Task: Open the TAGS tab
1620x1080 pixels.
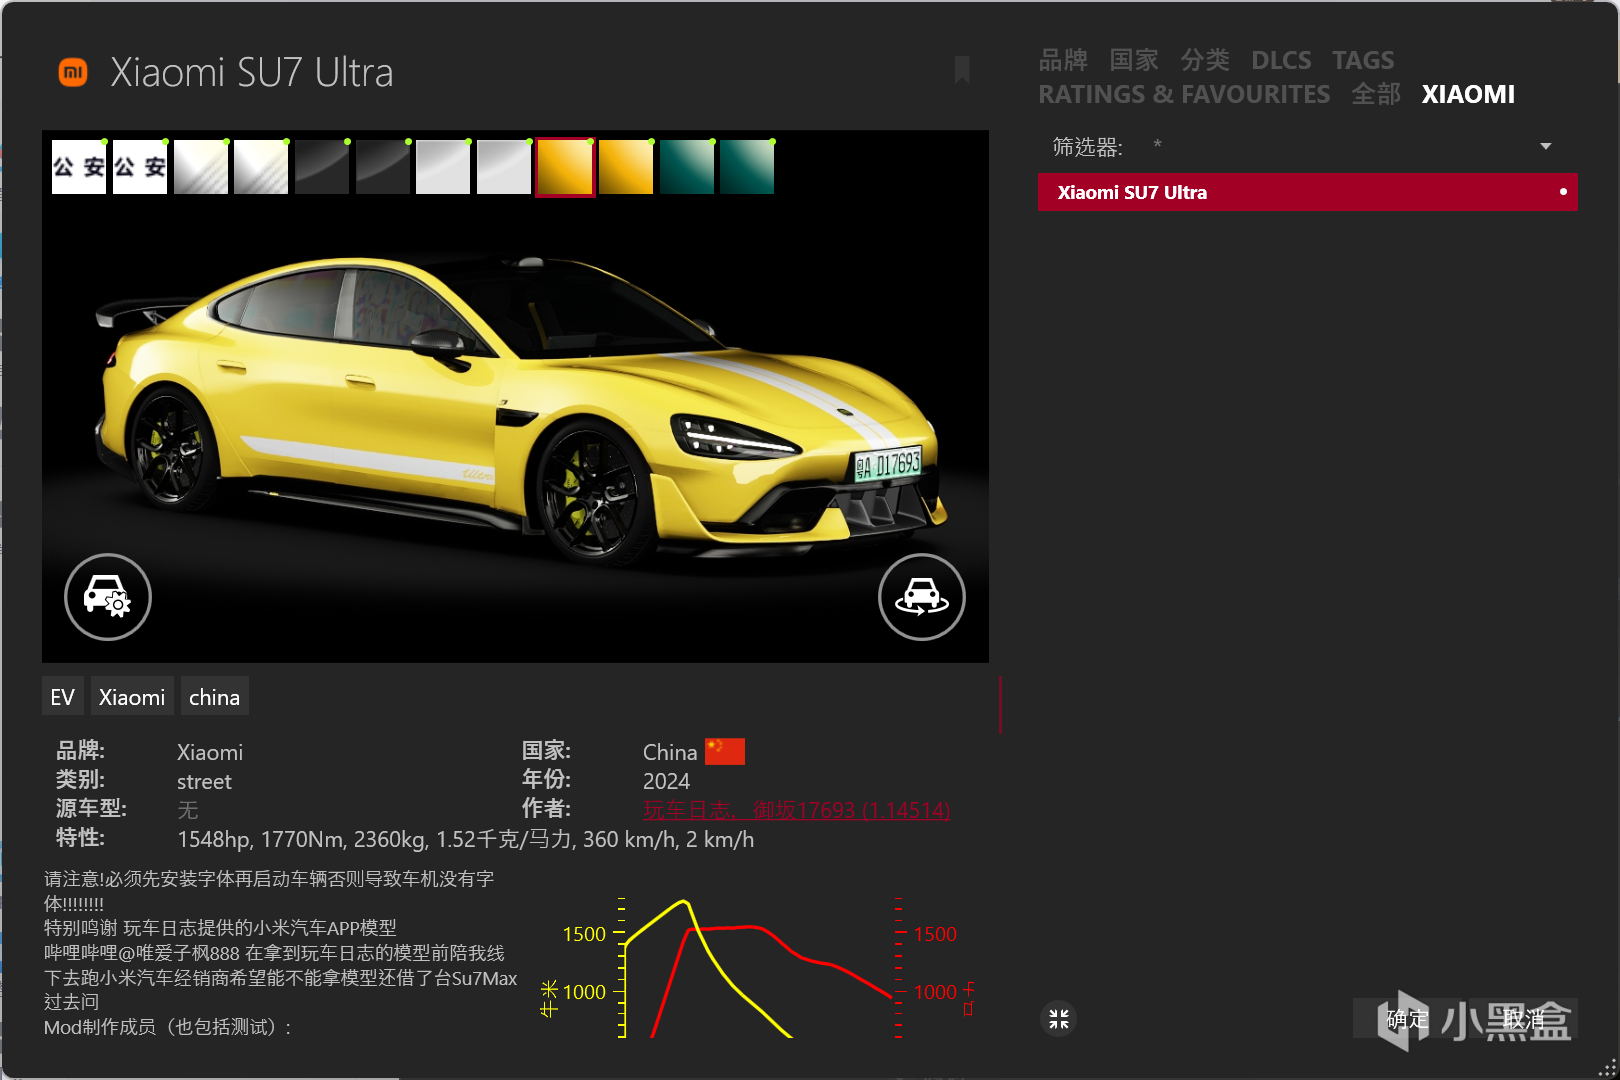Action: [x=1363, y=60]
